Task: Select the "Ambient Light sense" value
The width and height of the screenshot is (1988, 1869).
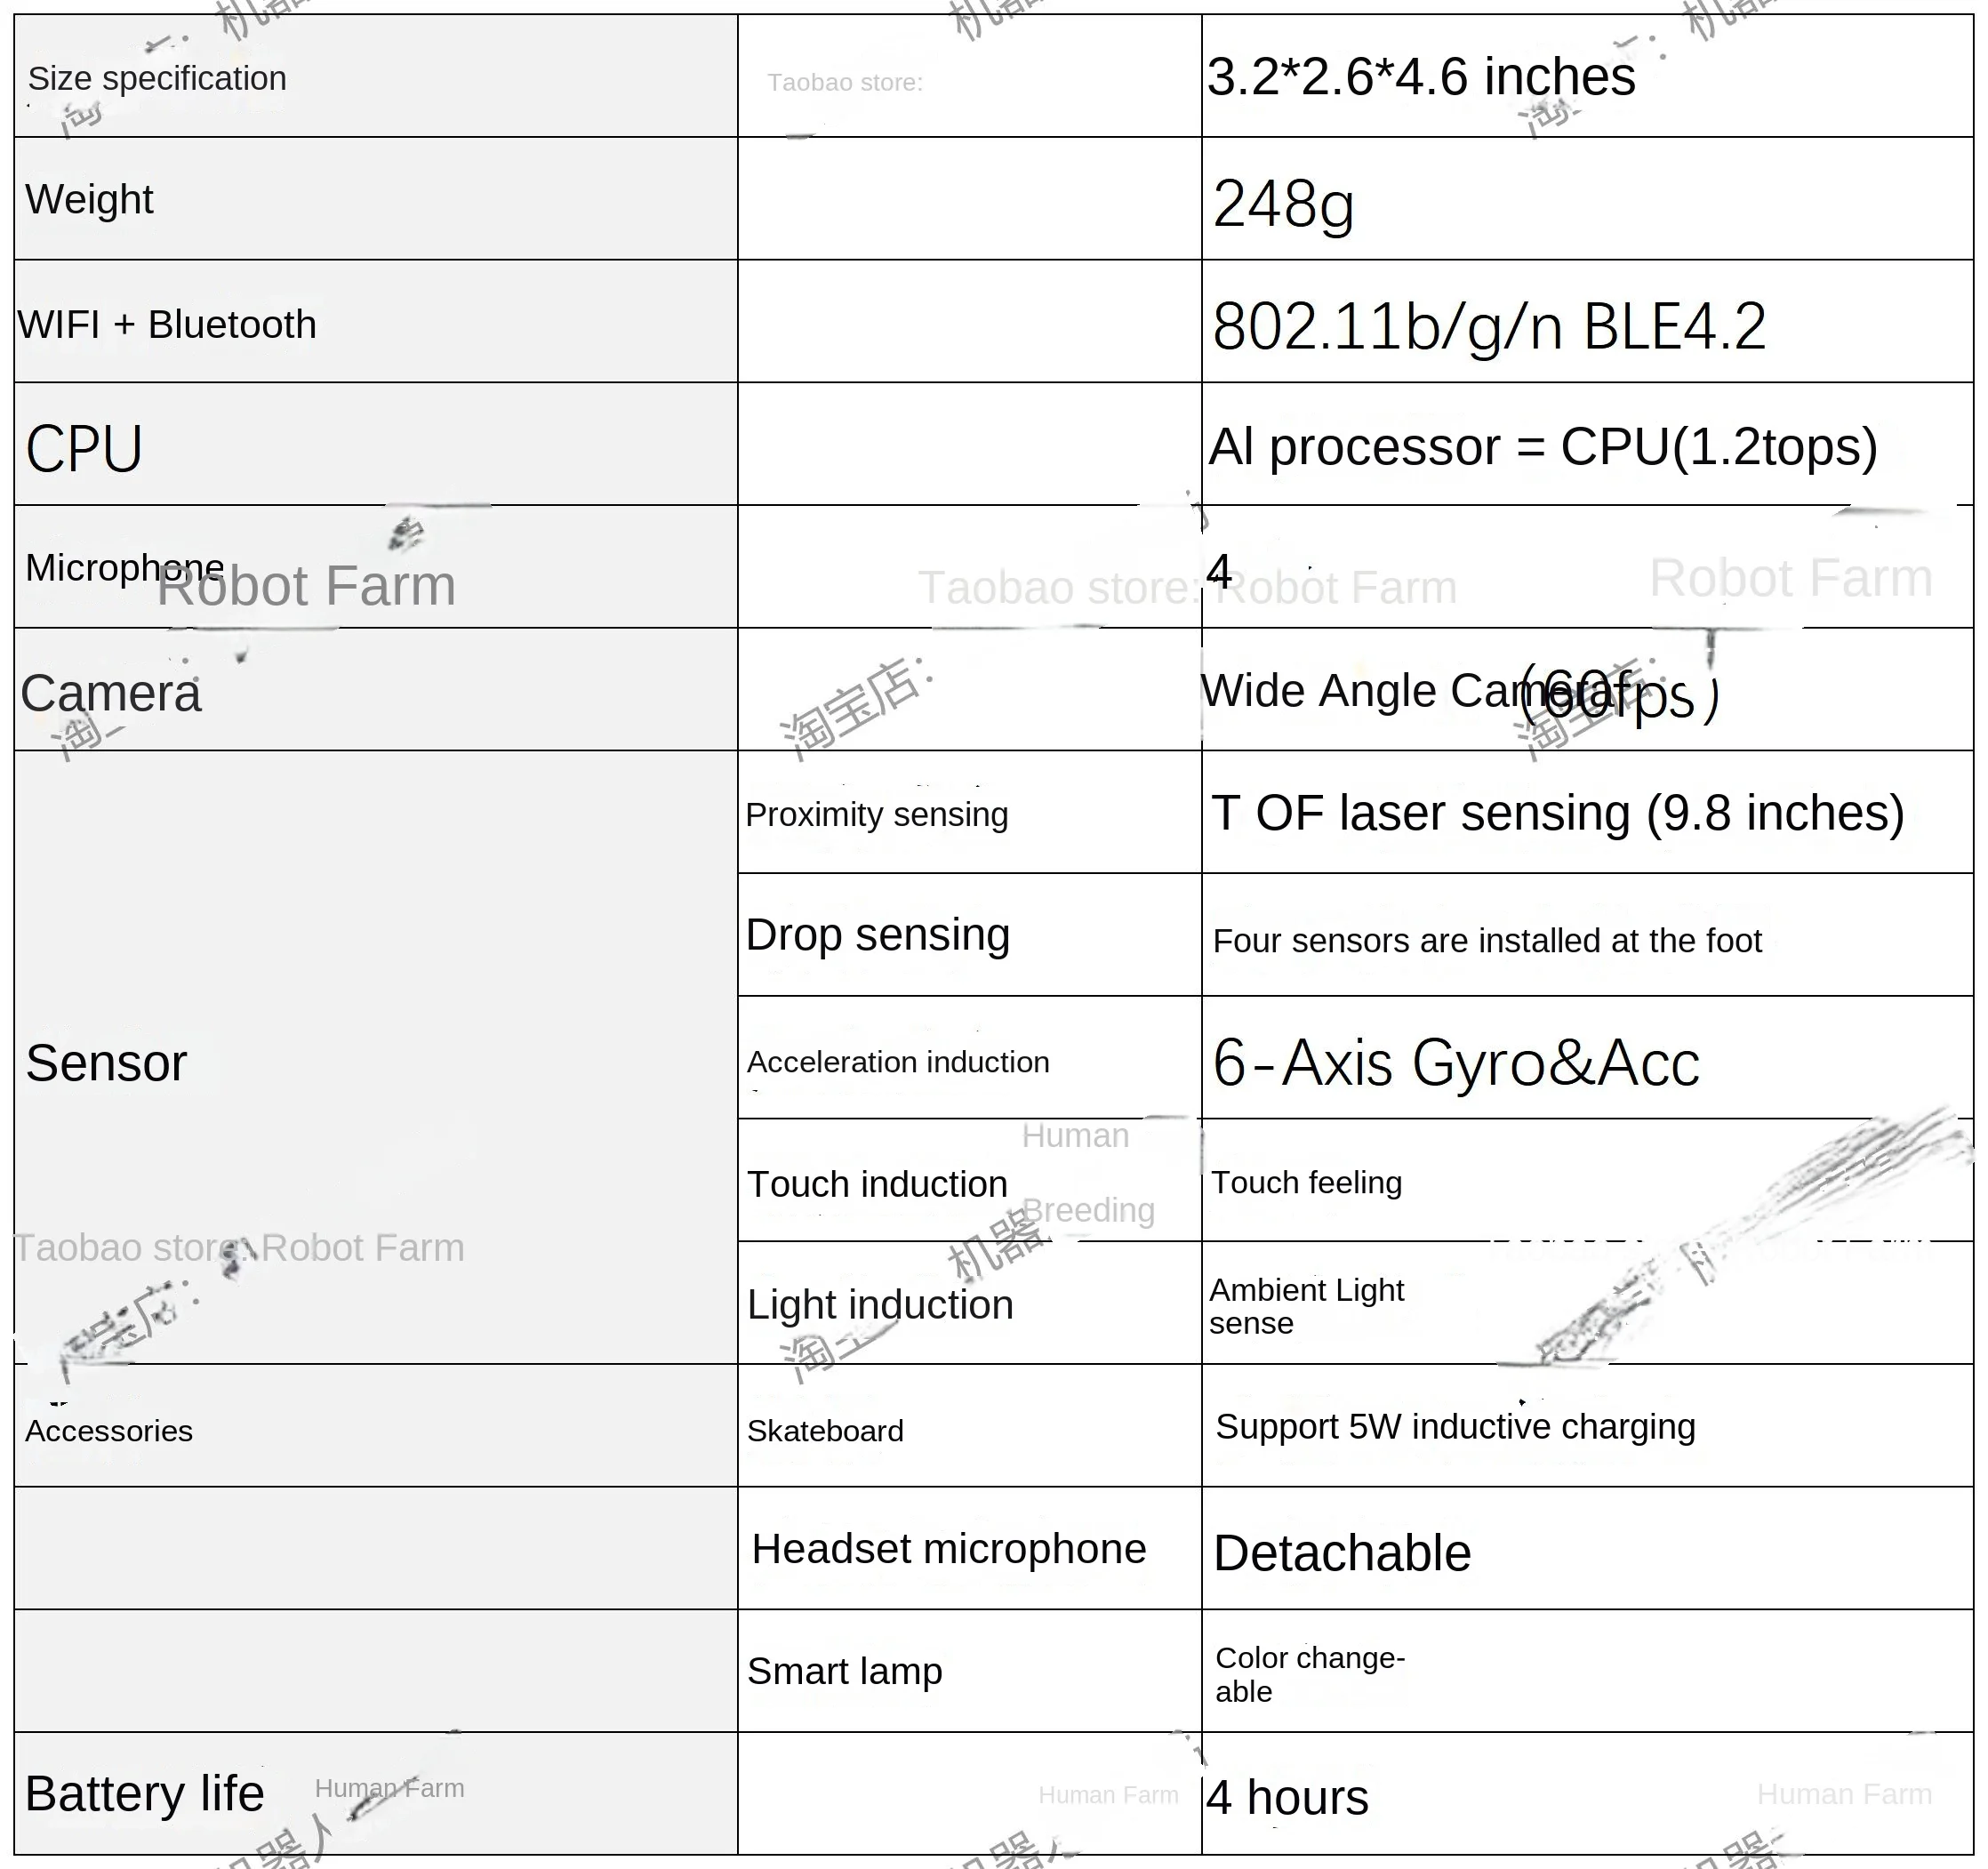Action: tap(1307, 1306)
